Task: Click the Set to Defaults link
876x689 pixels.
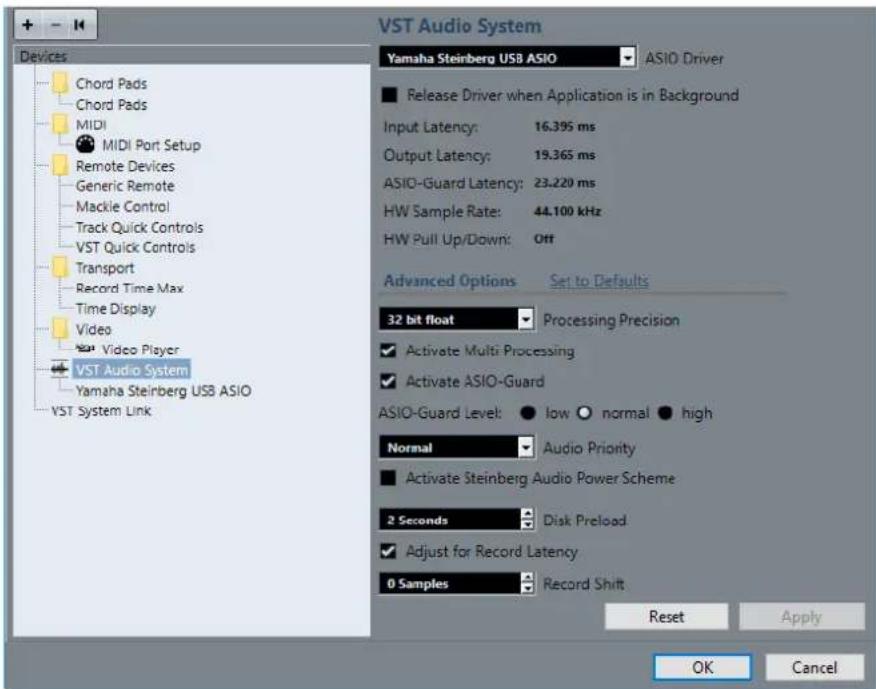Action: 599,281
